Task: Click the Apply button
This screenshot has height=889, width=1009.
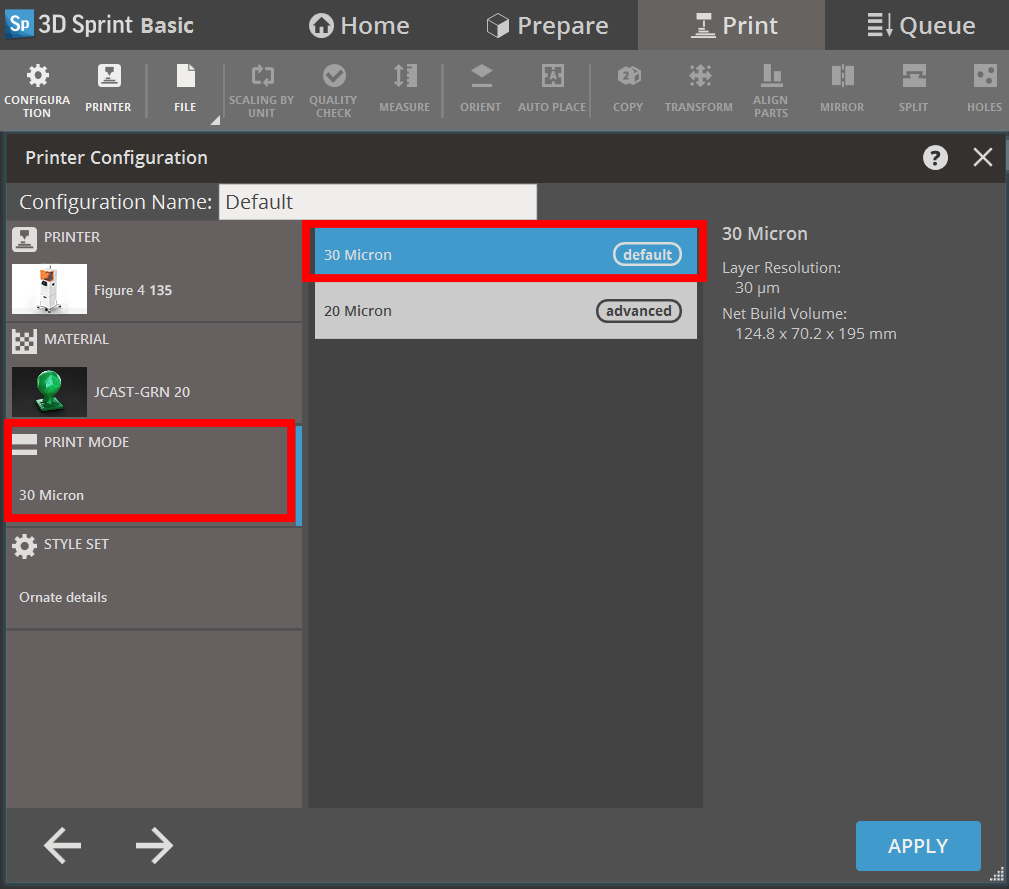Action: click(917, 845)
